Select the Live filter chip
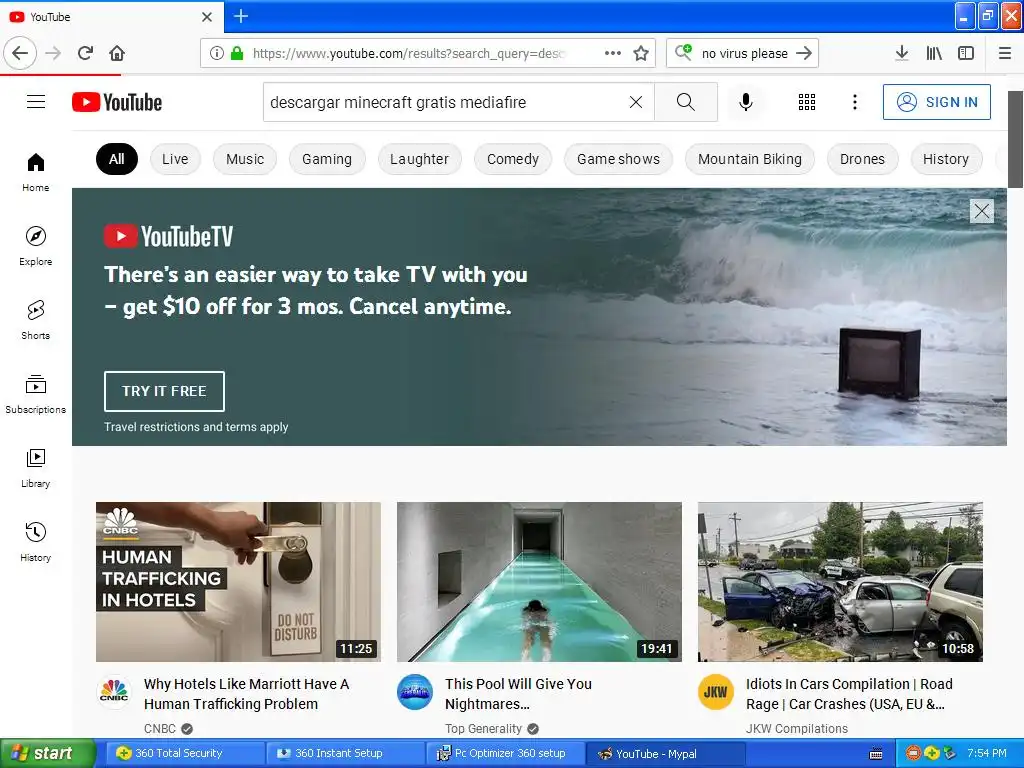This screenshot has width=1024, height=768. pyautogui.click(x=175, y=159)
